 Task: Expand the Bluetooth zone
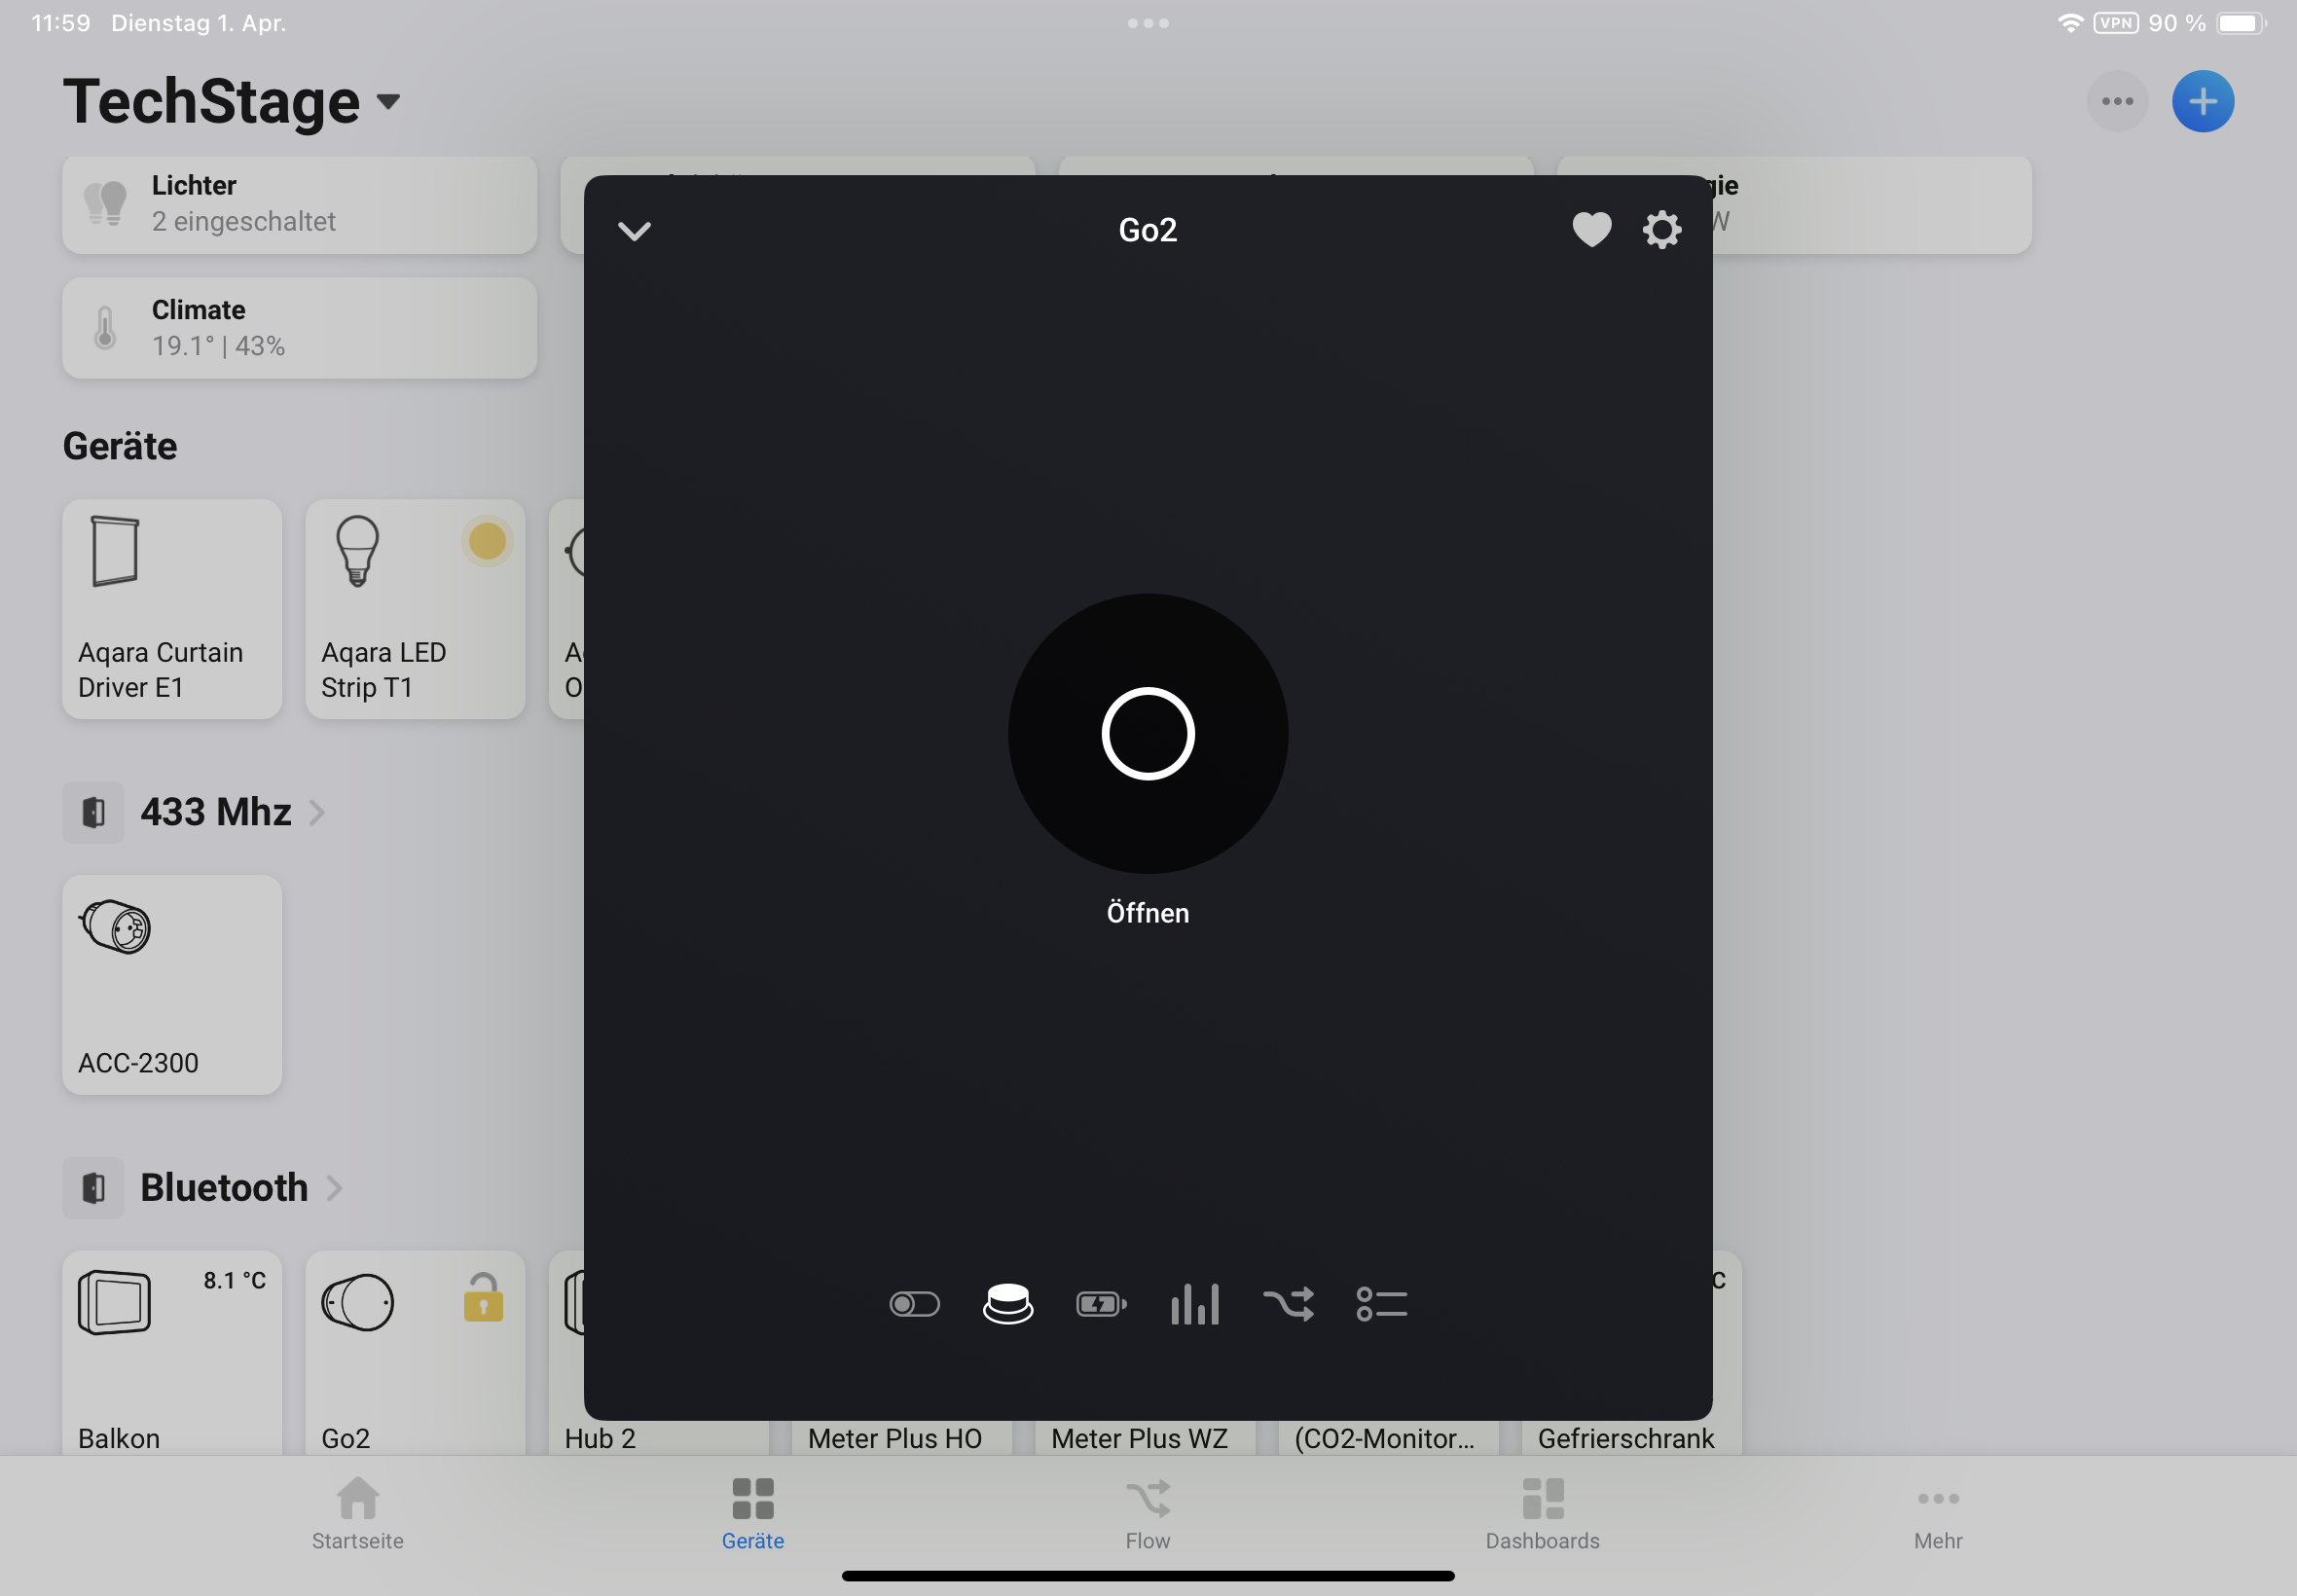[334, 1188]
